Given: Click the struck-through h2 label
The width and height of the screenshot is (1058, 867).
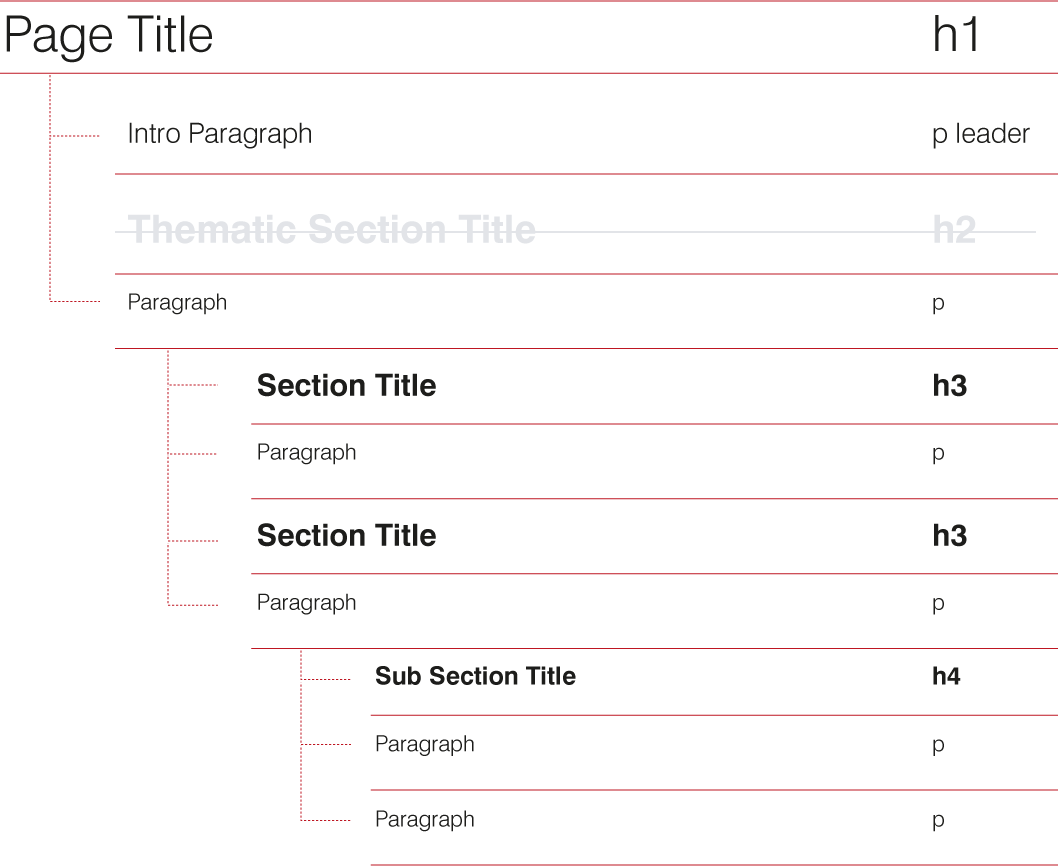Looking at the screenshot, I should (953, 230).
